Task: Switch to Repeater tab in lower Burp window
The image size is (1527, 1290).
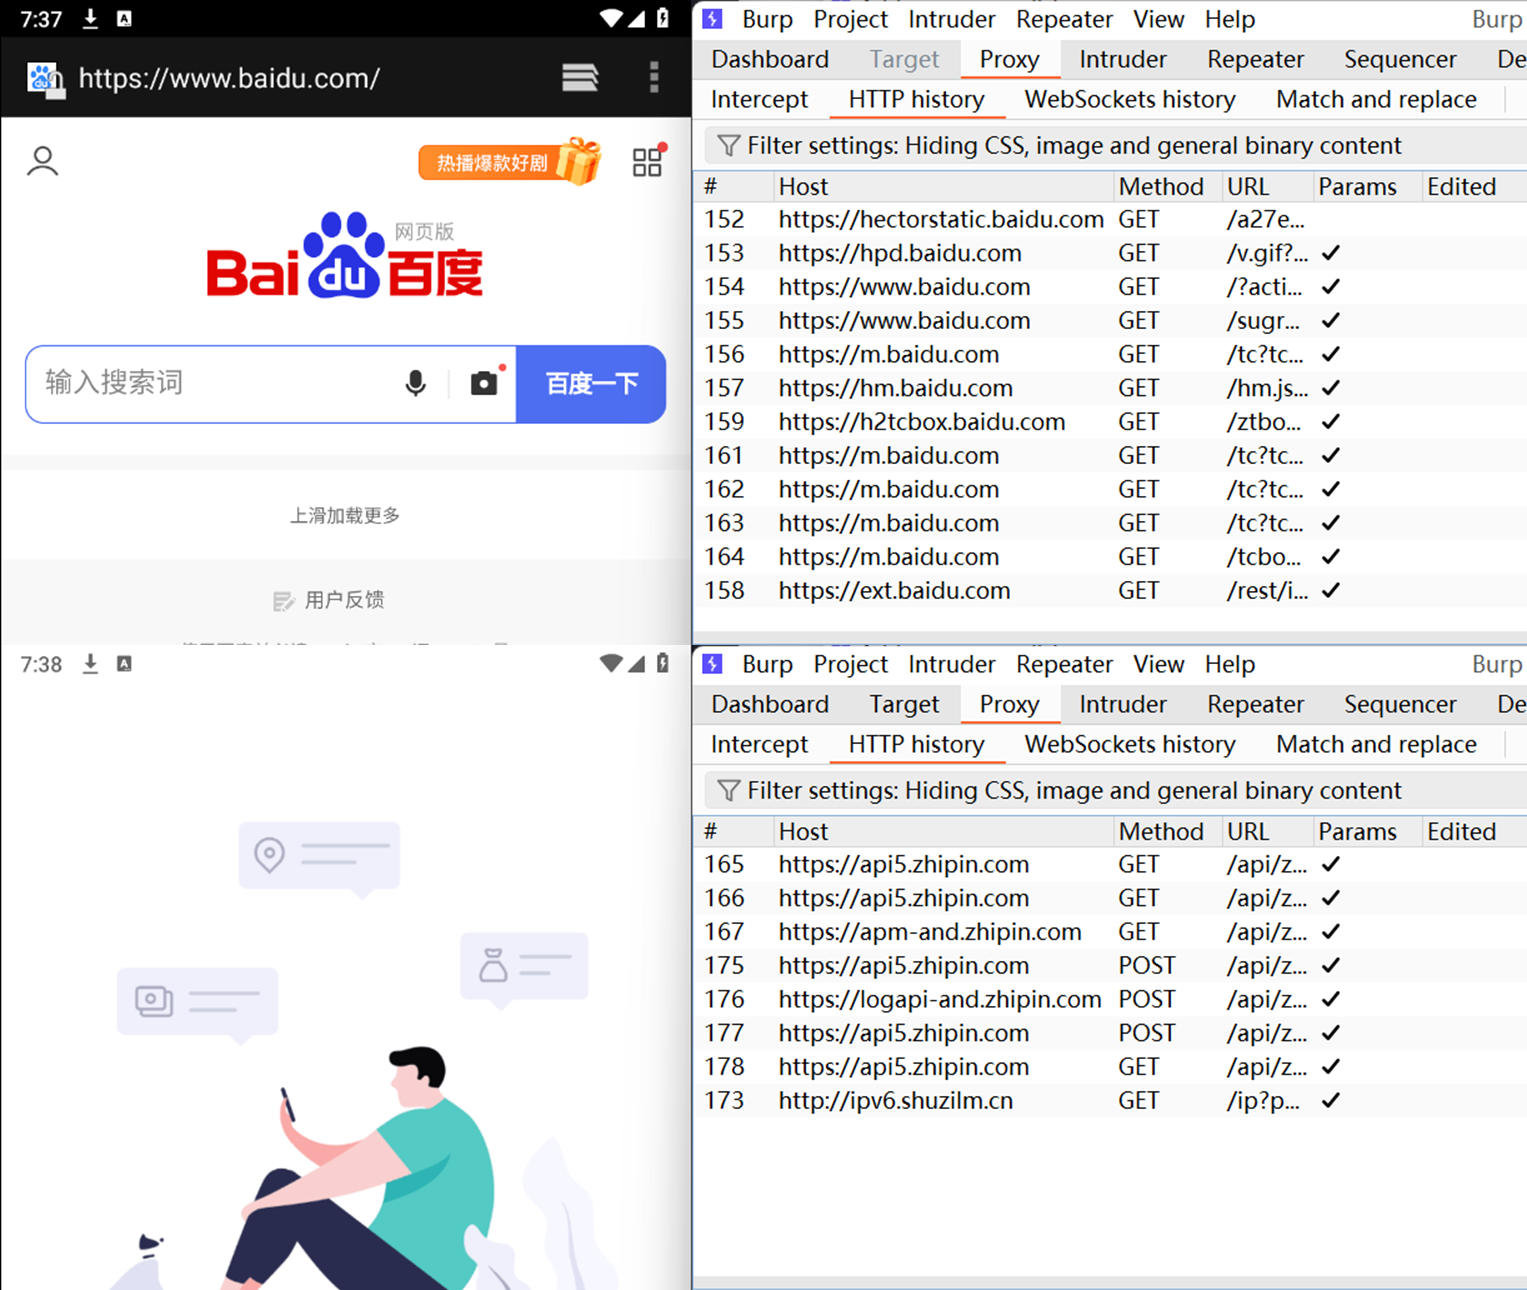Action: pyautogui.click(x=1255, y=704)
